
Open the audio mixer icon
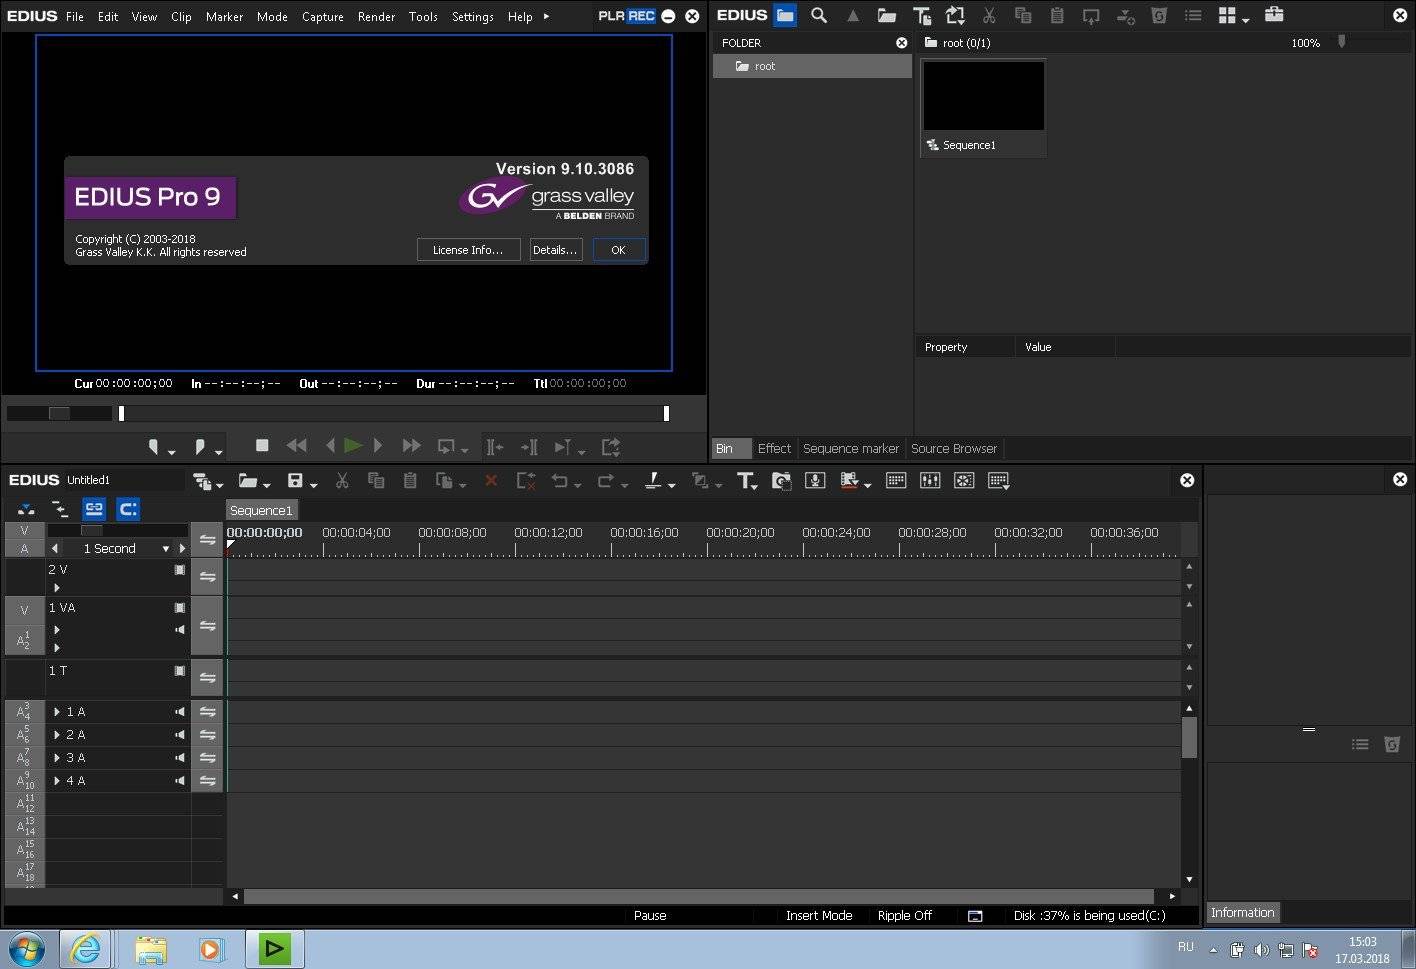pos(930,481)
